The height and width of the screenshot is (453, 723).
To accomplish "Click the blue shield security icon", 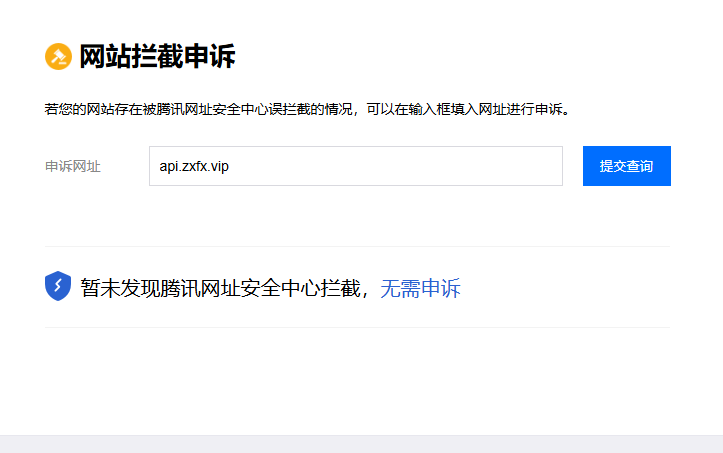I will [x=58, y=286].
